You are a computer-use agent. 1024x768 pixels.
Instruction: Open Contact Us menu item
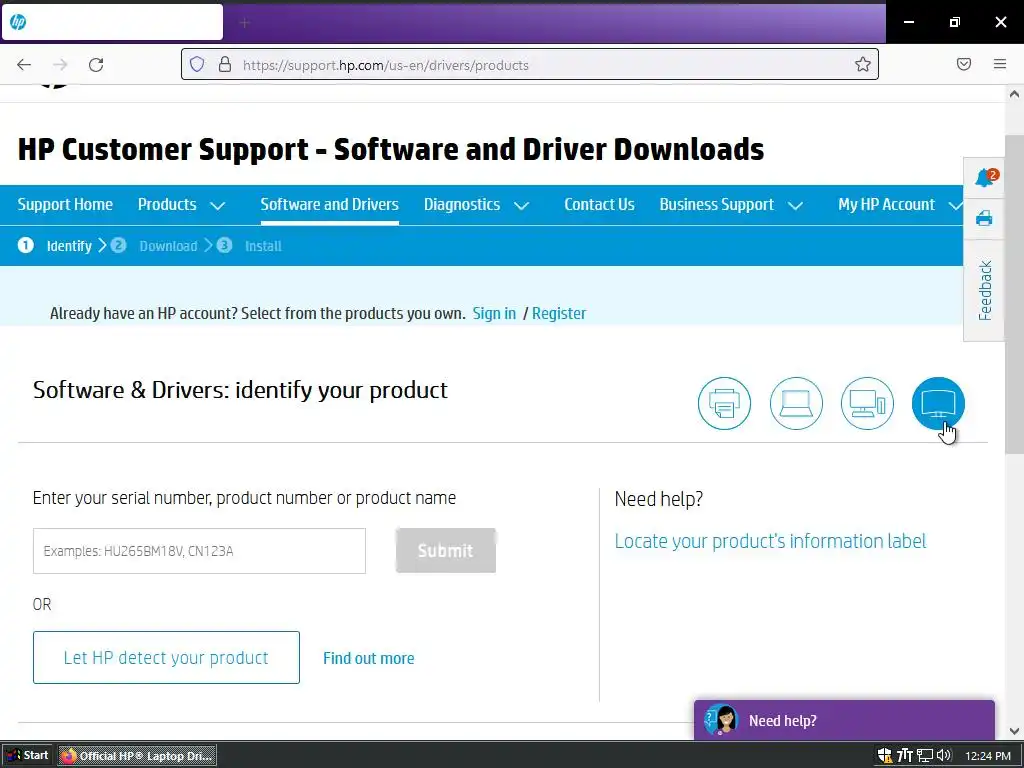point(600,204)
